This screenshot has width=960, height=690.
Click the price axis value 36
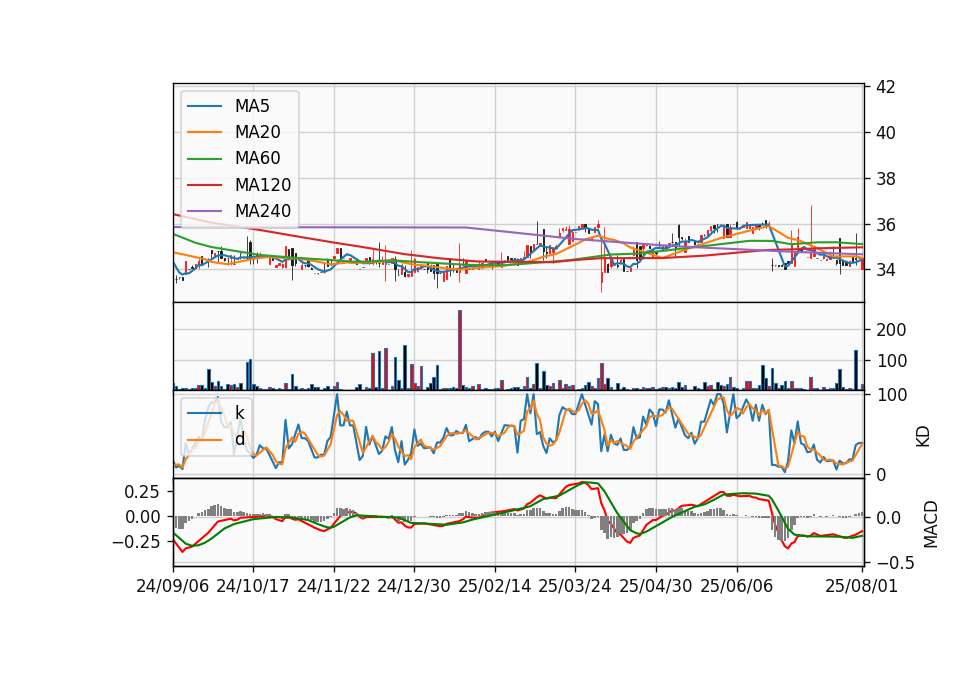(885, 225)
